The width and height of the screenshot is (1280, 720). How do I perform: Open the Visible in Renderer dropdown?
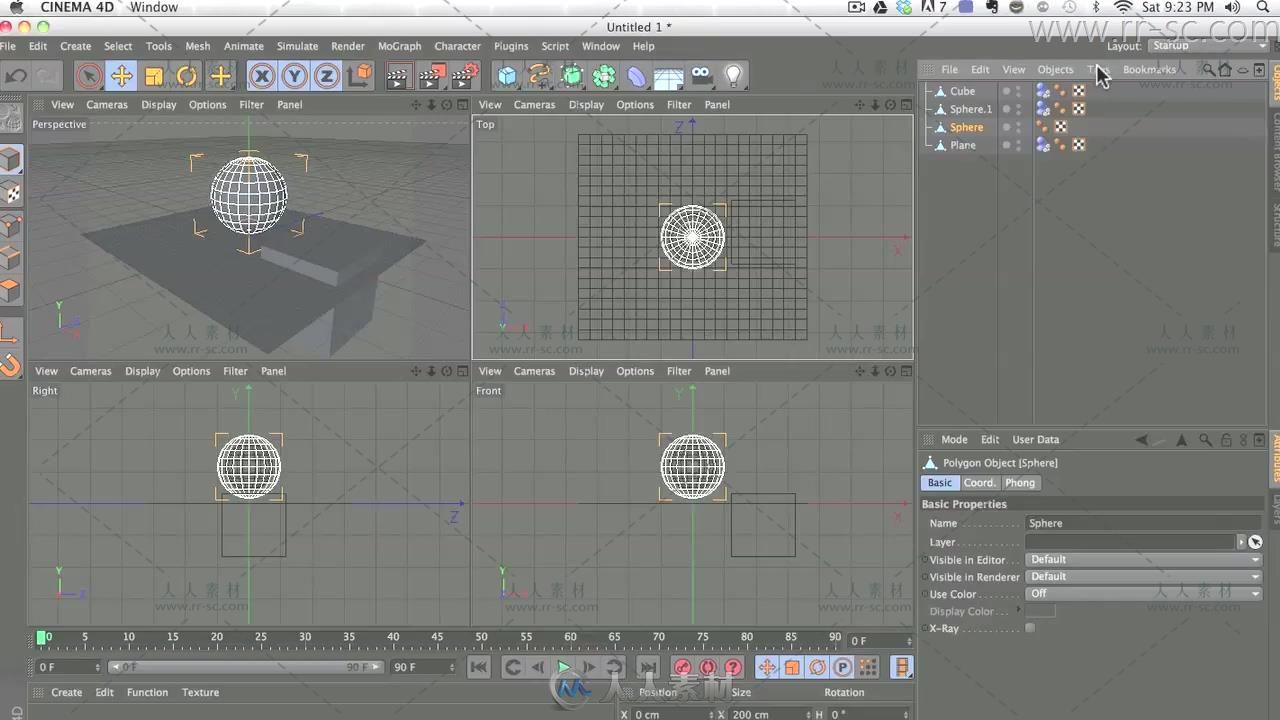1144,577
